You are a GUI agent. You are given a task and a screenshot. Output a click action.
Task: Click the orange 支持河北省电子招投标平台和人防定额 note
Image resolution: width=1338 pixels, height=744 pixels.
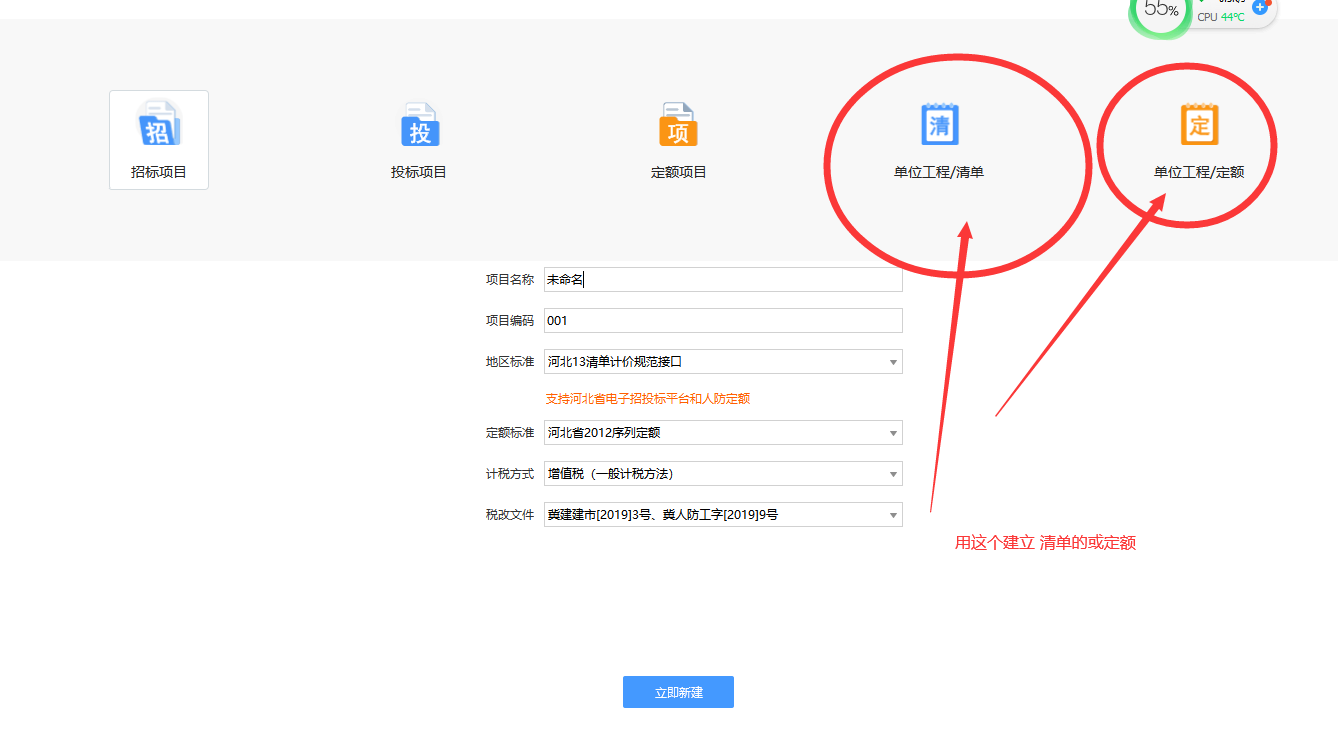[648, 399]
